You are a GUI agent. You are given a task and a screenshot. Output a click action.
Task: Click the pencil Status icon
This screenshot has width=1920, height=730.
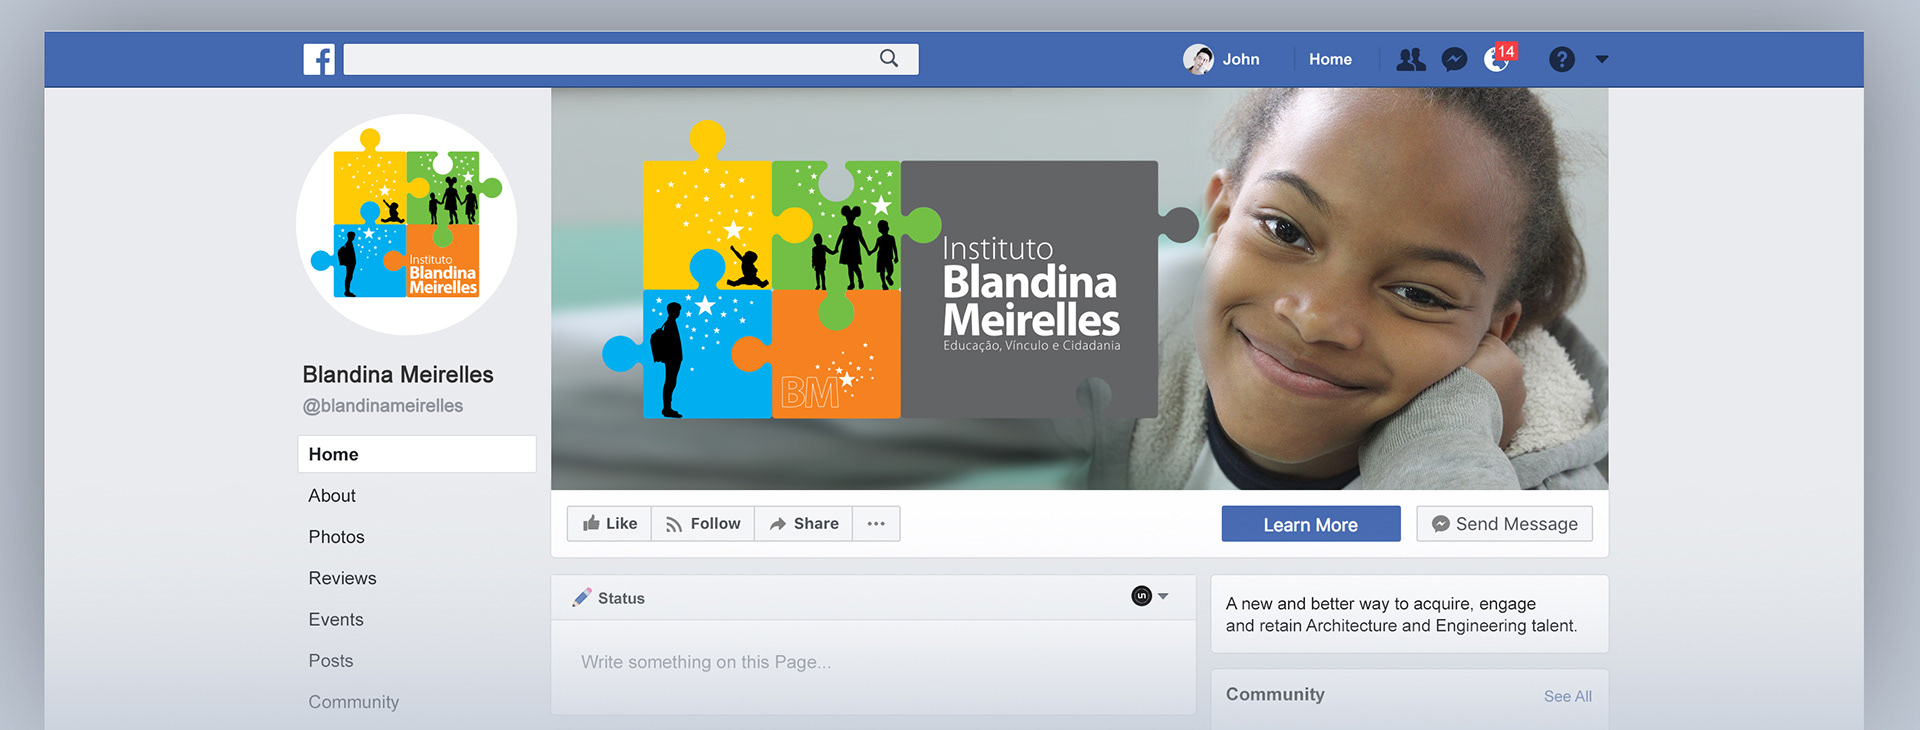(x=582, y=598)
